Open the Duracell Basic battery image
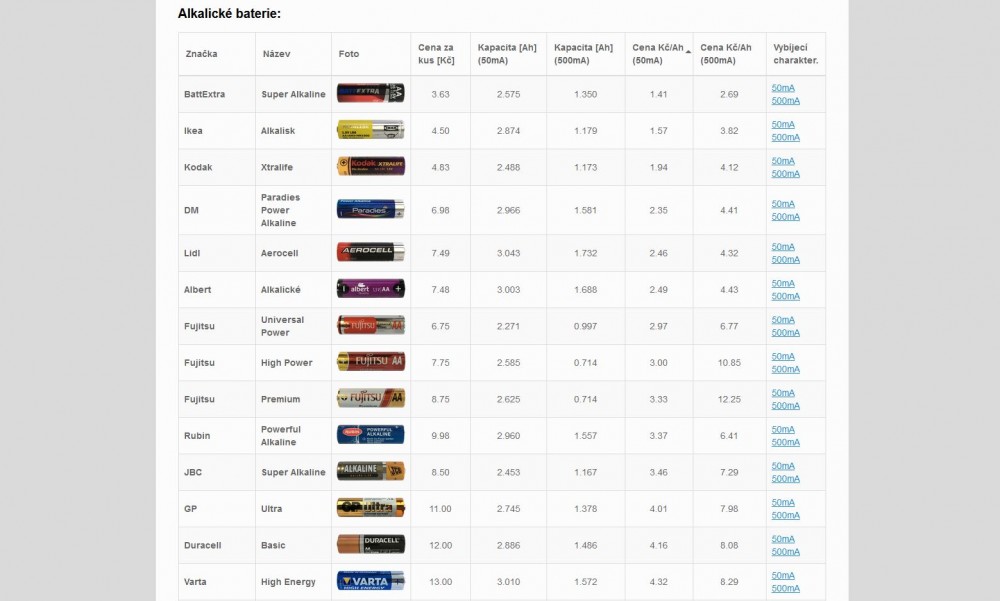The image size is (1000, 601). [371, 545]
